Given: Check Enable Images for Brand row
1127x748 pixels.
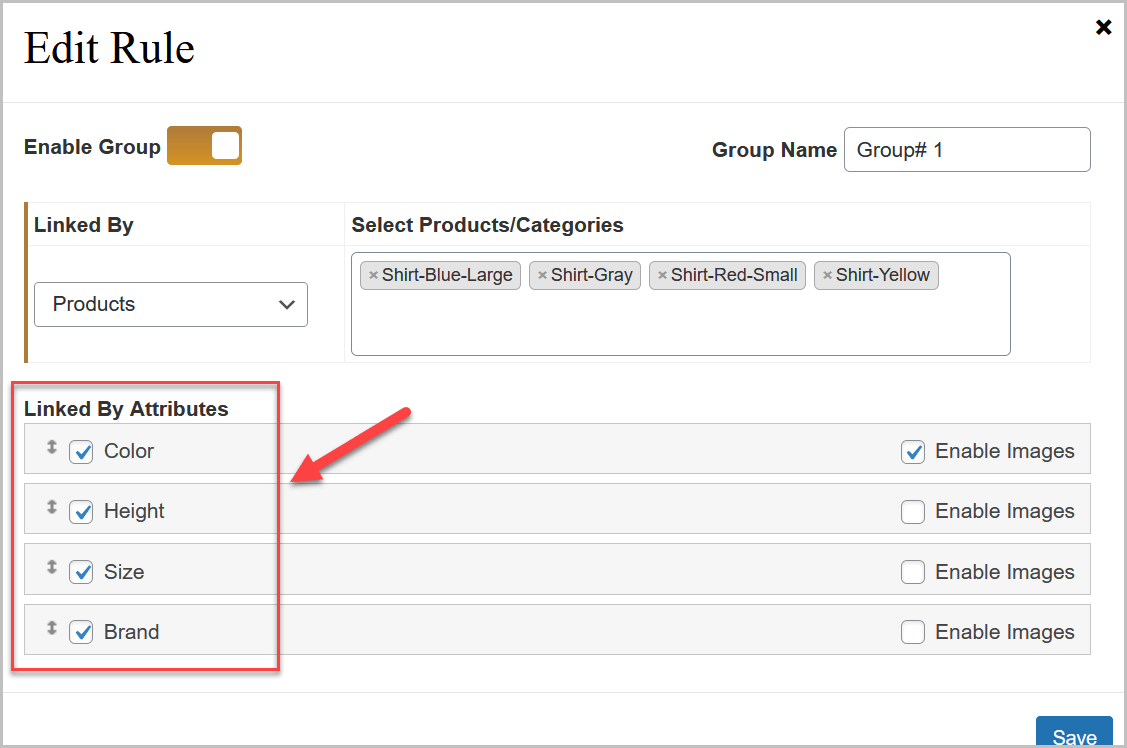Looking at the screenshot, I should point(912,632).
